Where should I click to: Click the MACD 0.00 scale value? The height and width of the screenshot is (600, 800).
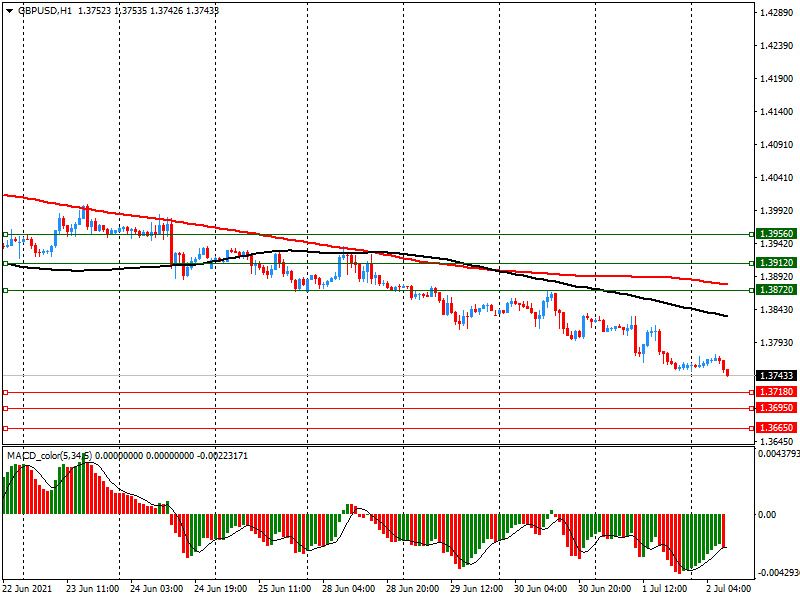point(766,514)
